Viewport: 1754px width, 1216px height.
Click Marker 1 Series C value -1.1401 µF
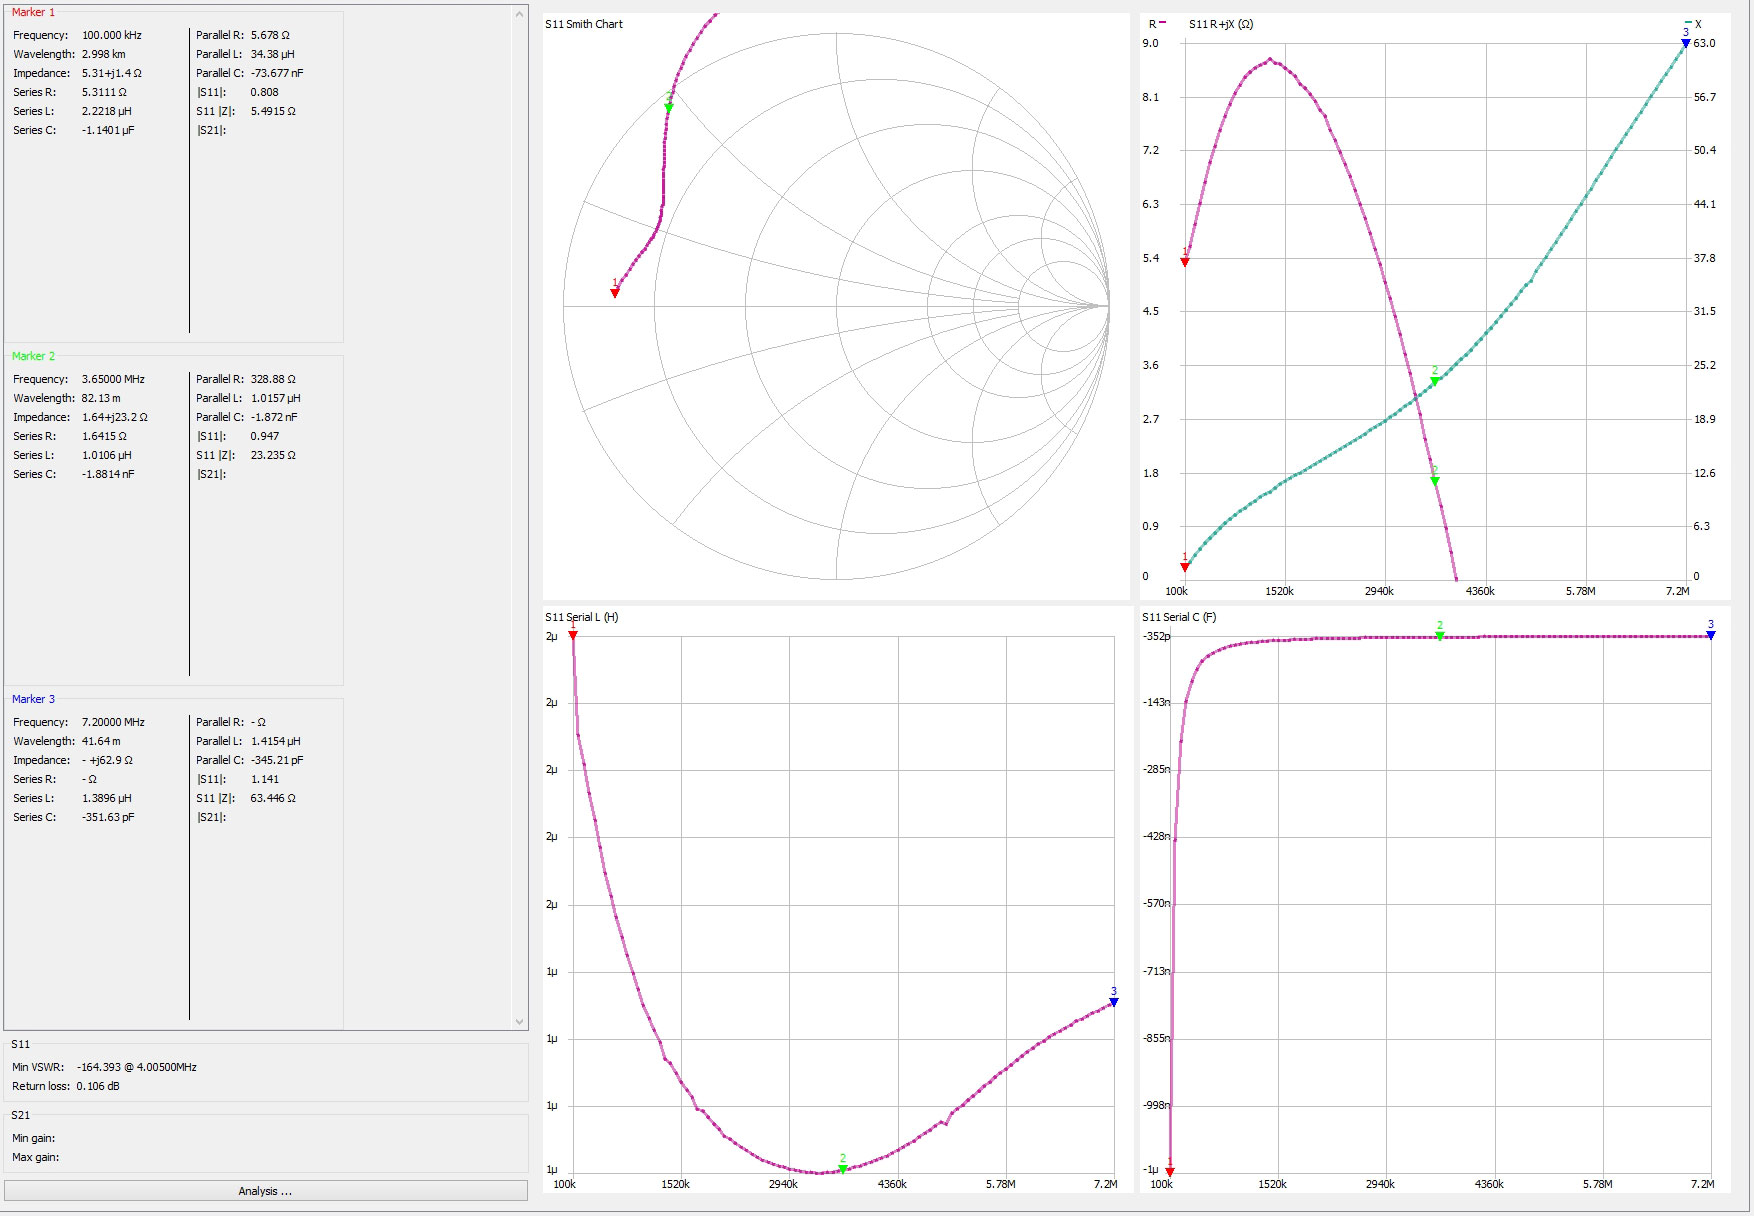[x=108, y=130]
